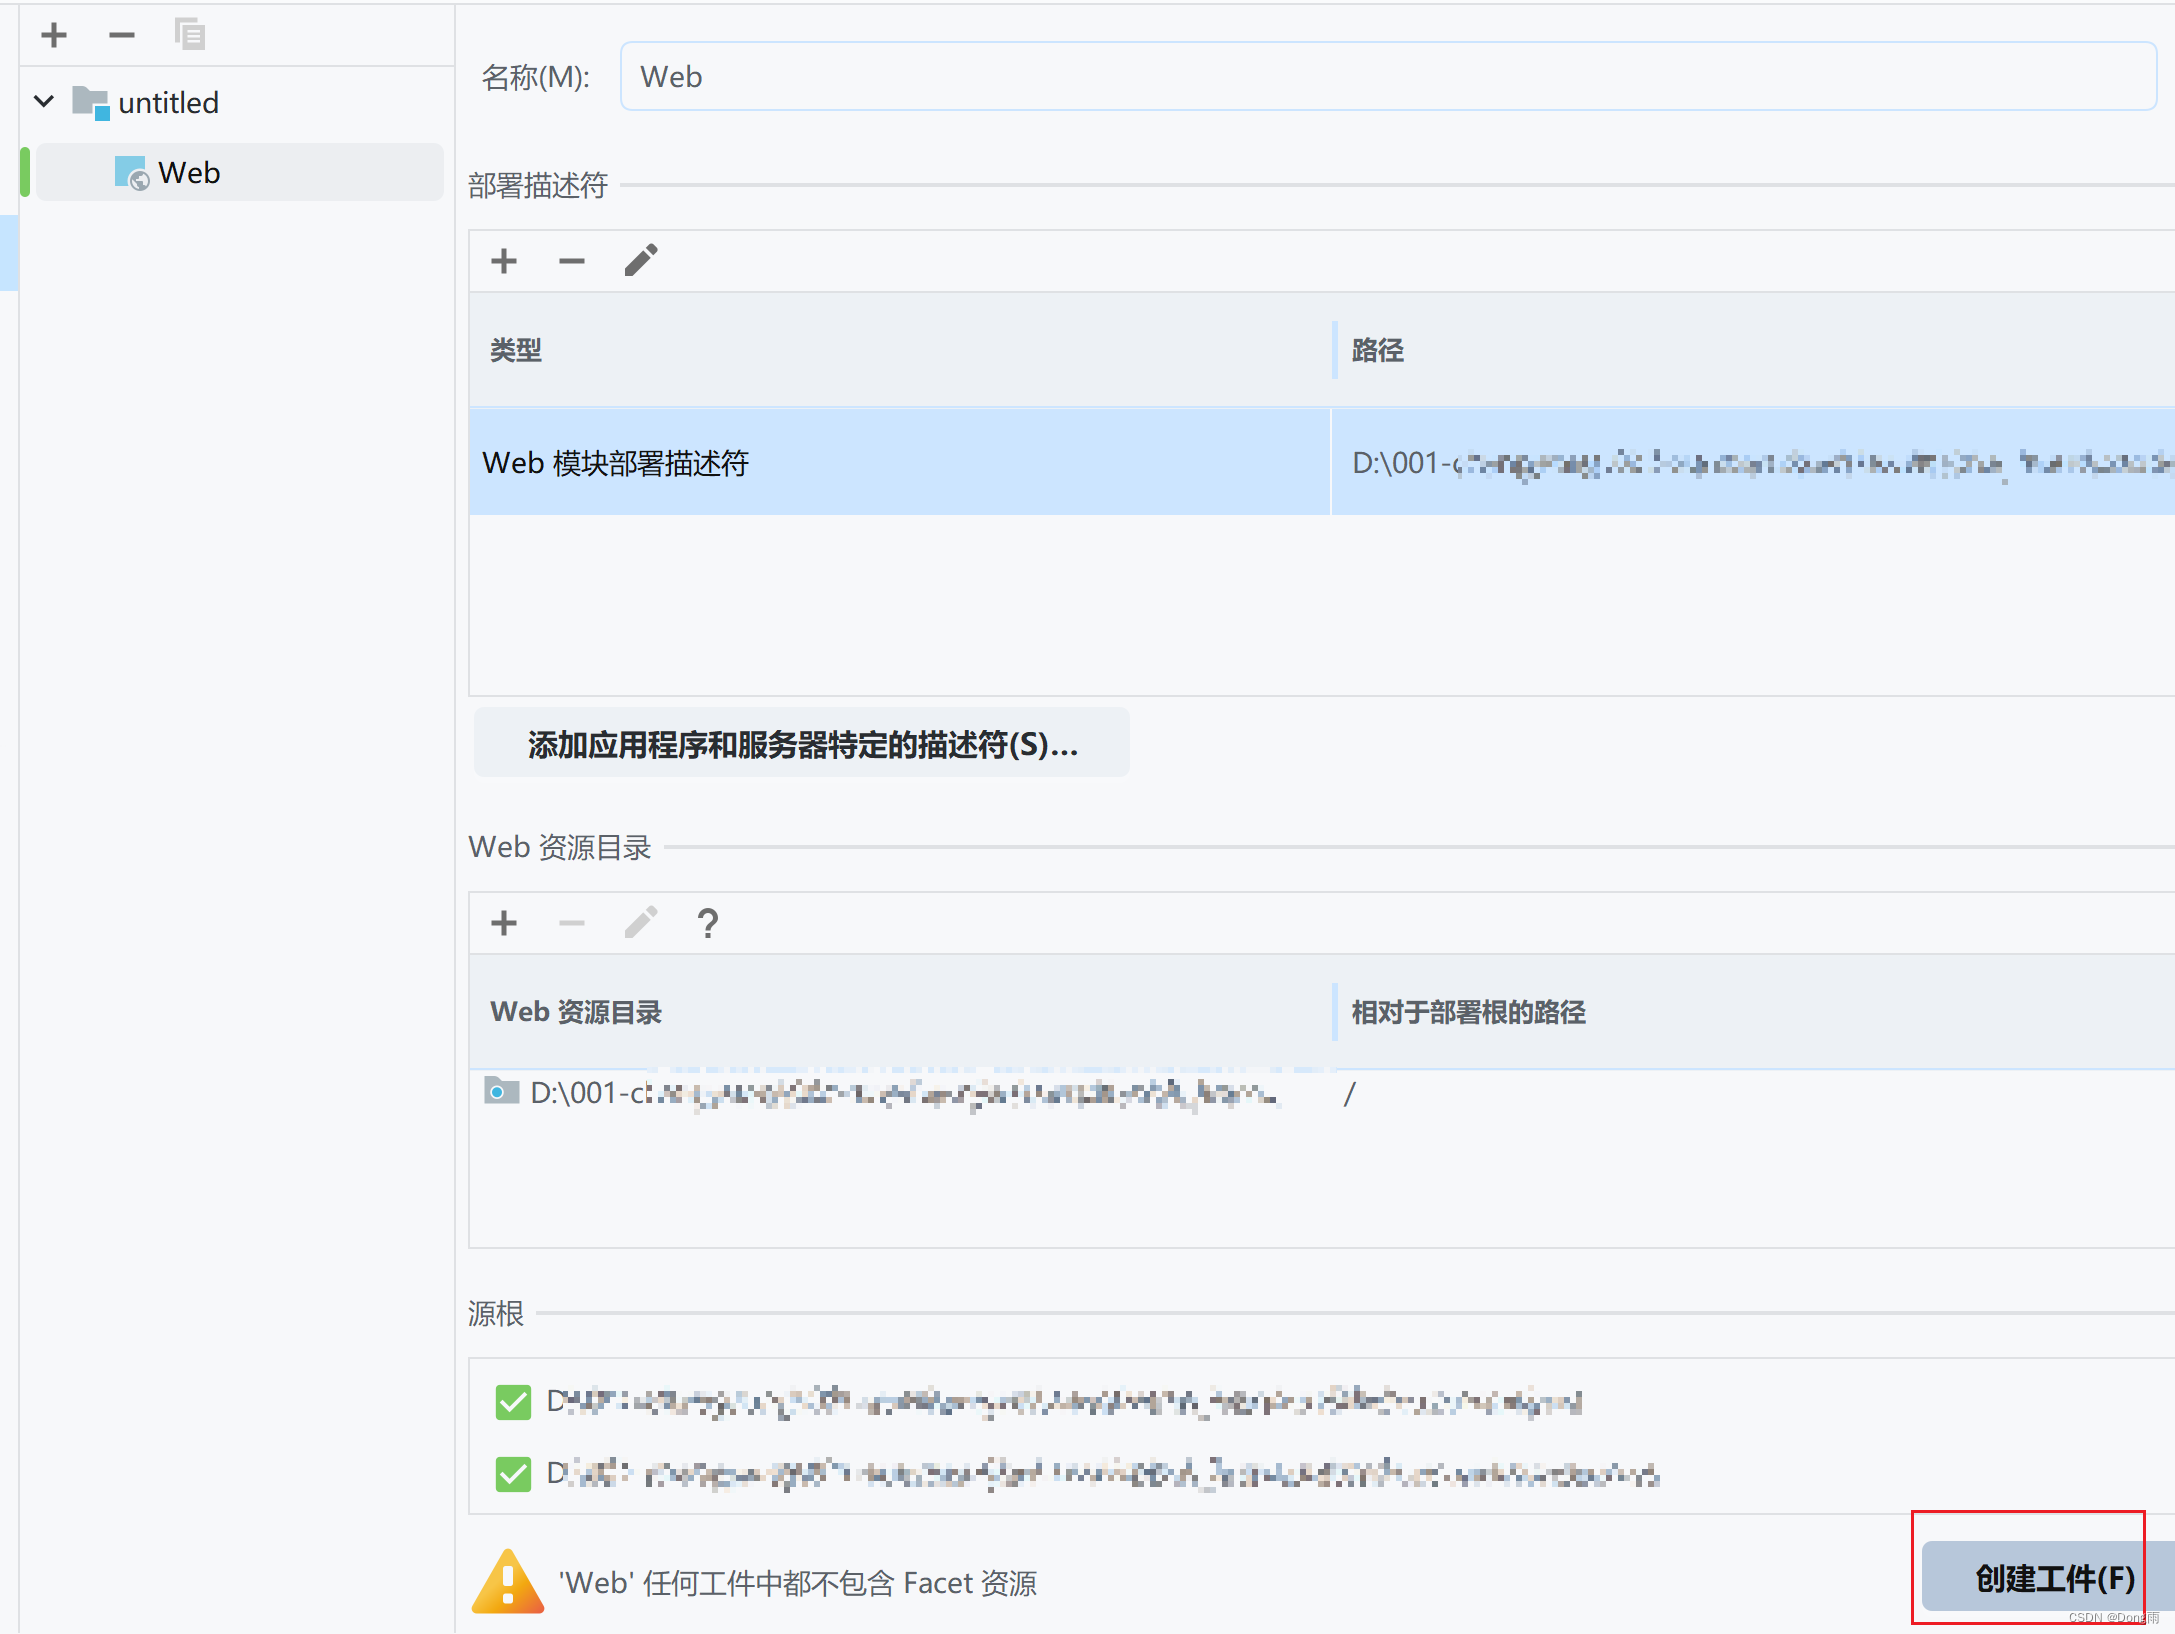2175x1634 pixels.
Task: Click 添加应用程序和服务器特定的描述符 button
Action: 800,743
